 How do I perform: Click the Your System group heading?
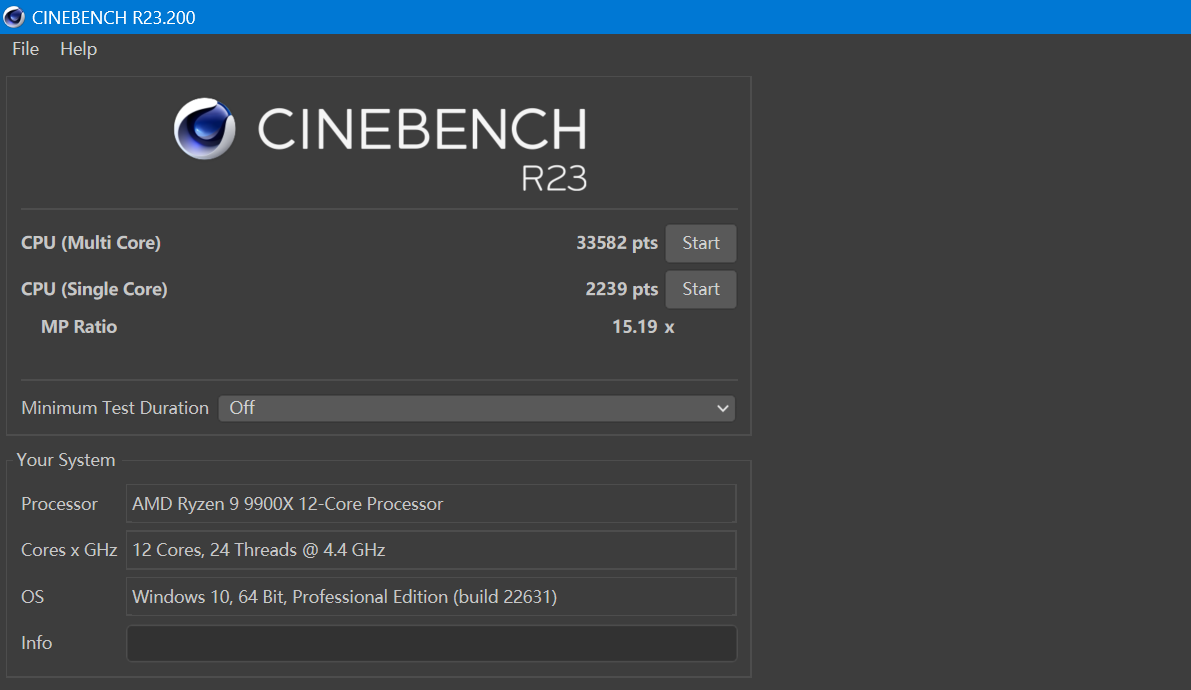coord(66,460)
